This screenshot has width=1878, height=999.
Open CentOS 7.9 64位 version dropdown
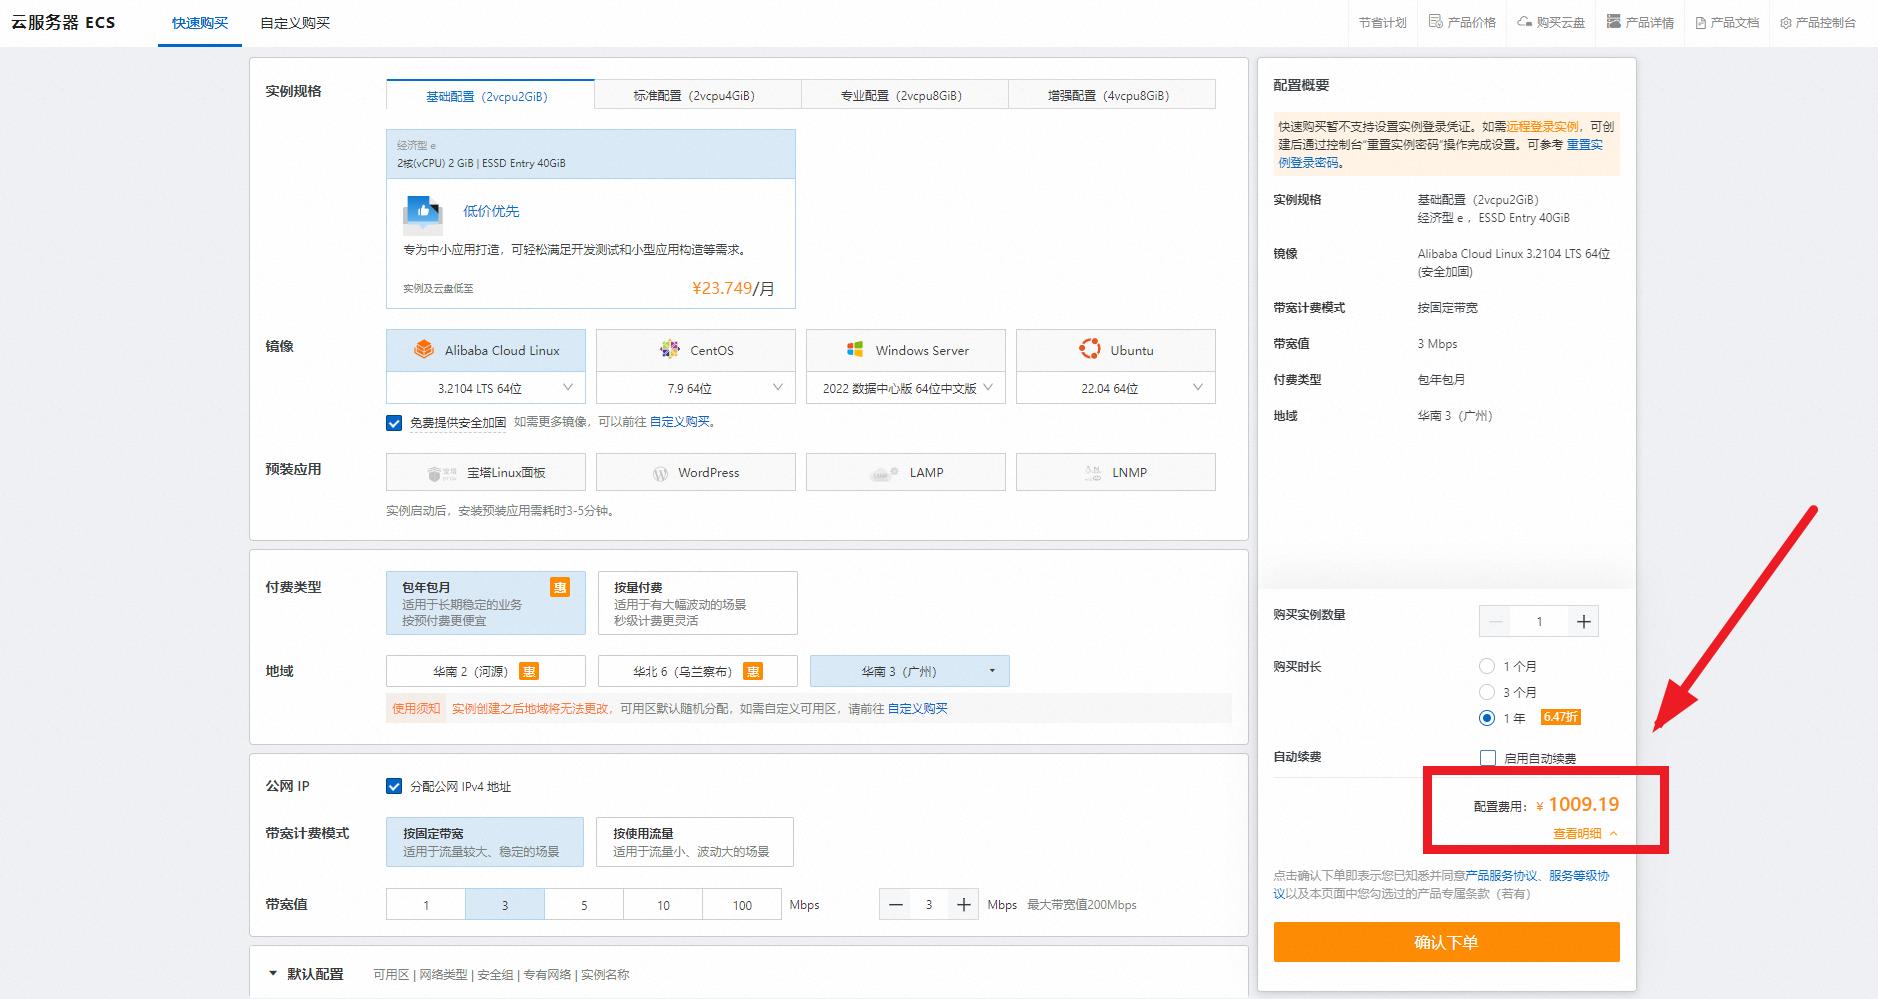coord(696,388)
